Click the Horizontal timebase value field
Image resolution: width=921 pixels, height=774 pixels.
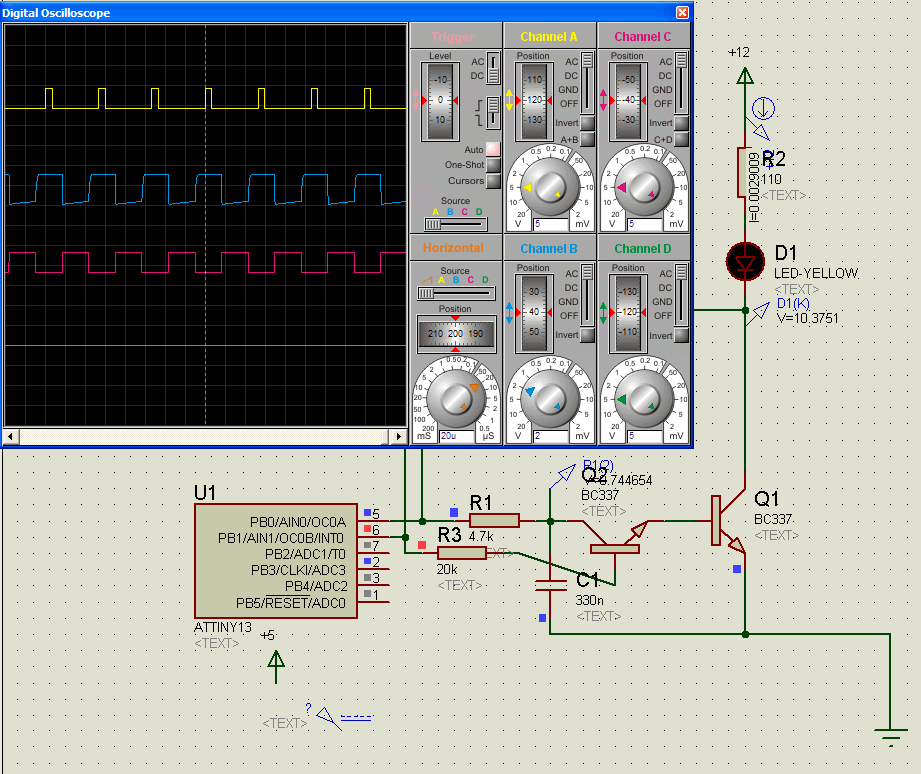(458, 437)
